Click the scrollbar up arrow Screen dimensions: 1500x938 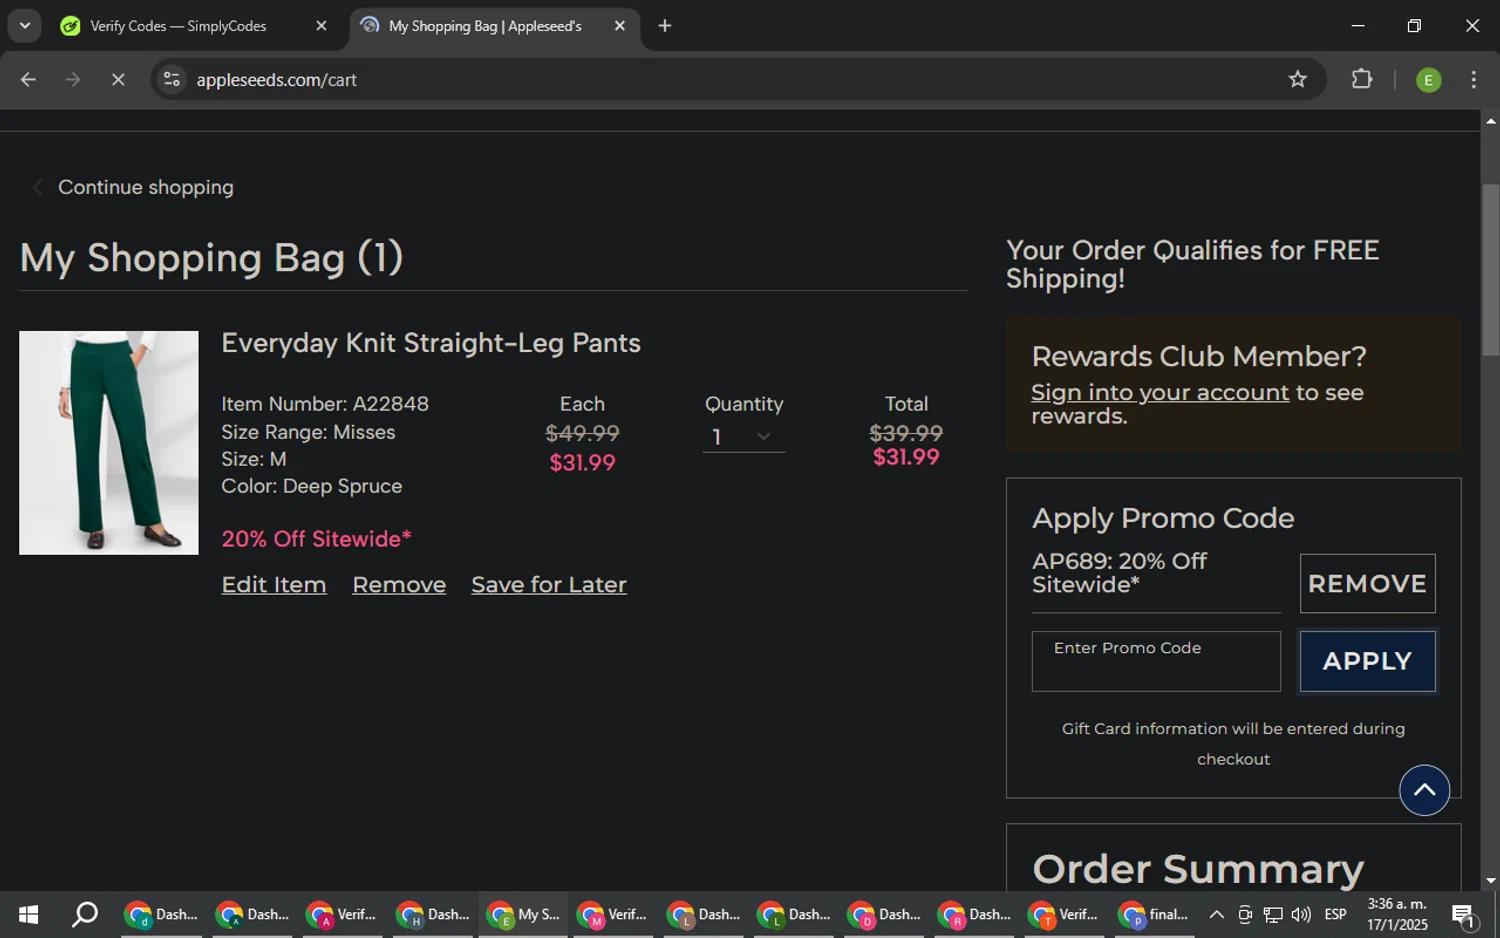pos(1490,121)
